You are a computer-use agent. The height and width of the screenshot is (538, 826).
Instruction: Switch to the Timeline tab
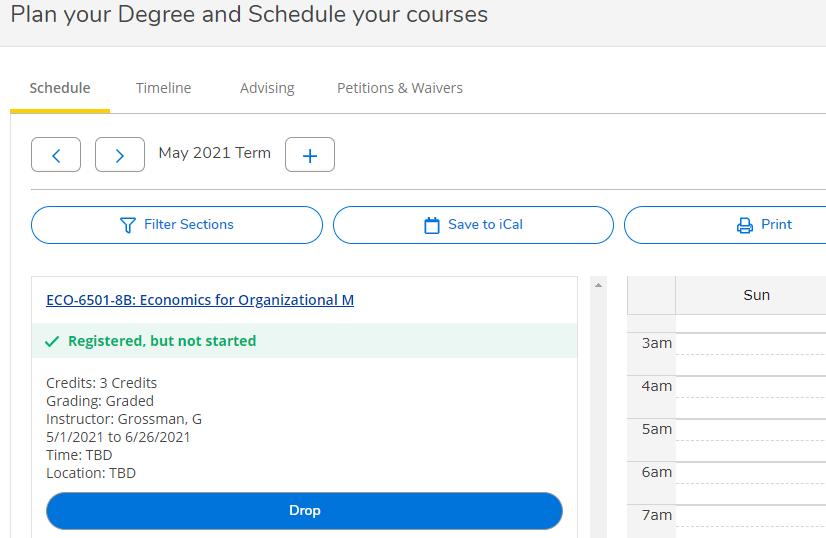163,88
